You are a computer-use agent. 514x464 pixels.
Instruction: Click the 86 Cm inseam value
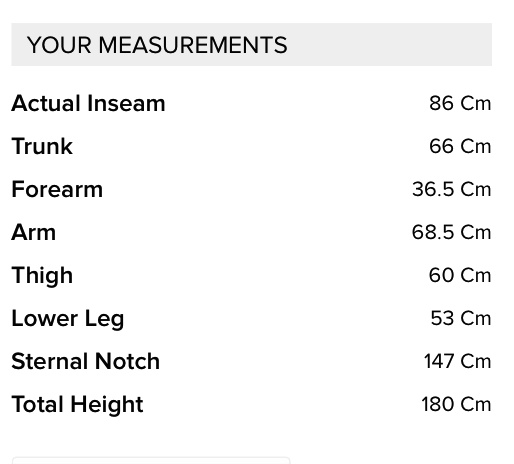tap(460, 103)
